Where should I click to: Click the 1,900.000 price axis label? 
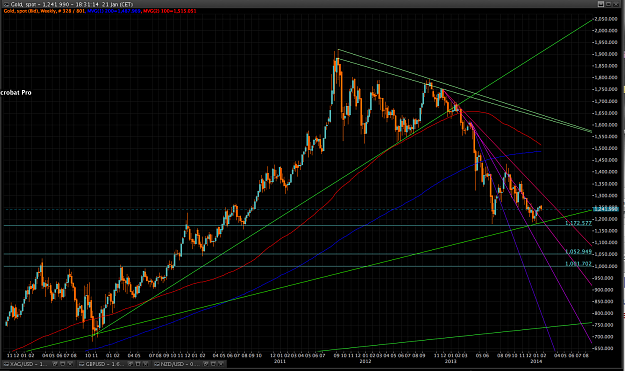coord(607,54)
